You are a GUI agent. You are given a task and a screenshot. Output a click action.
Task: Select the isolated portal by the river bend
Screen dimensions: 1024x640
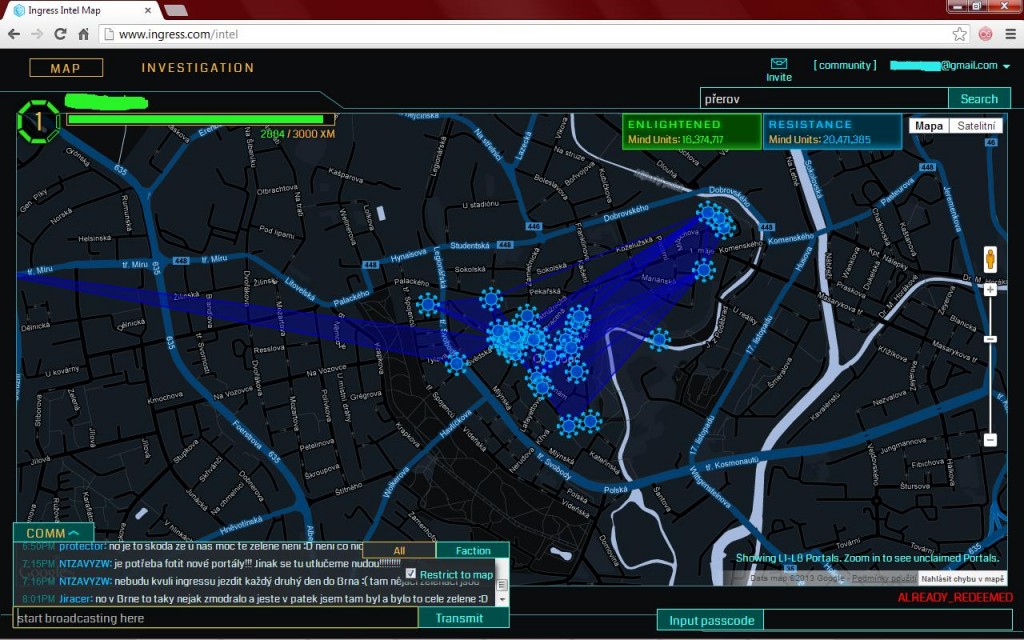pos(659,340)
